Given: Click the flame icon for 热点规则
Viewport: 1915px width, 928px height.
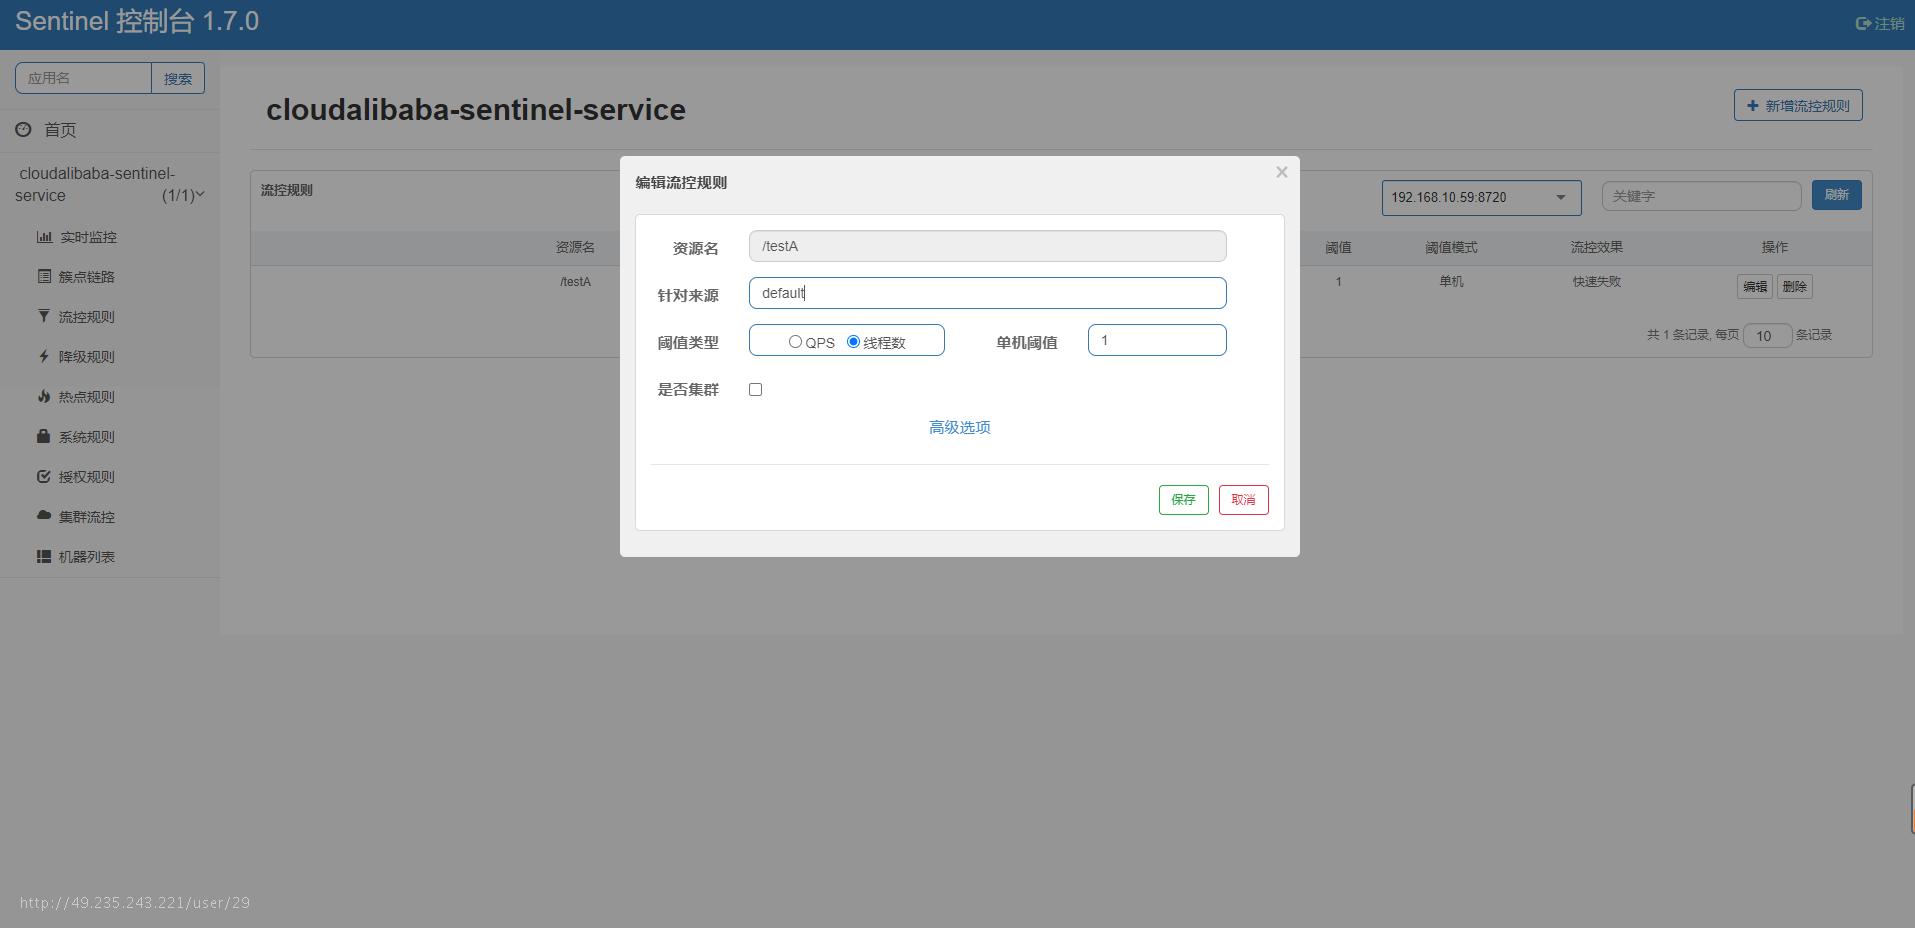Looking at the screenshot, I should [x=44, y=396].
